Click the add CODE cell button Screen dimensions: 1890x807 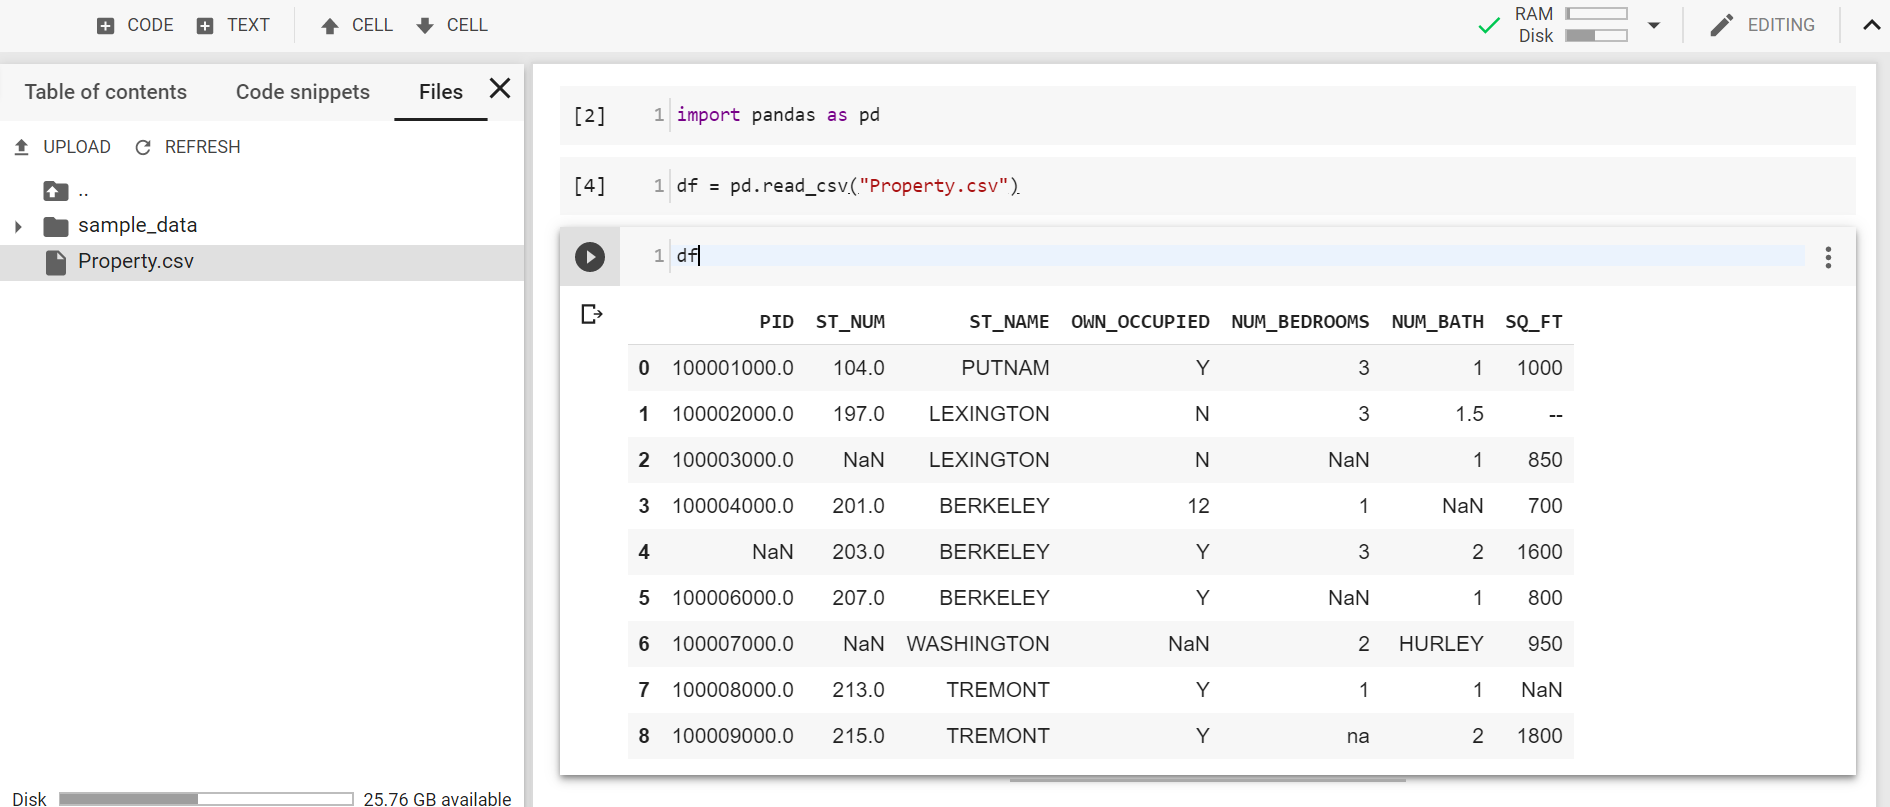coord(135,25)
